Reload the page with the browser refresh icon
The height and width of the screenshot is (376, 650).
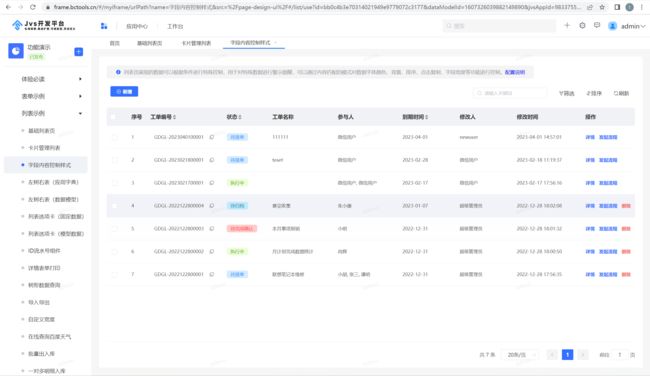pyautogui.click(x=33, y=7)
